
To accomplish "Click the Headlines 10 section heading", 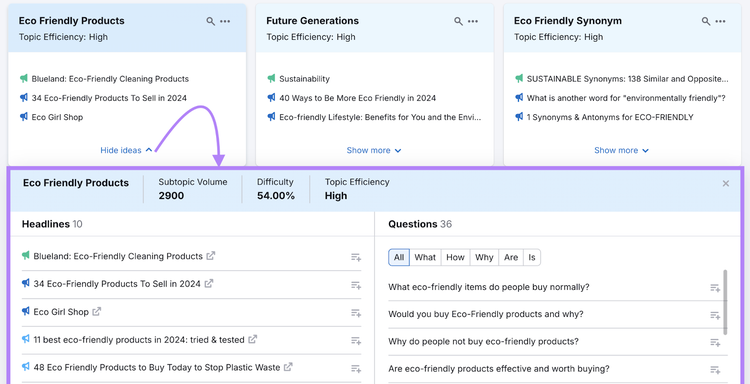I will [x=52, y=224].
